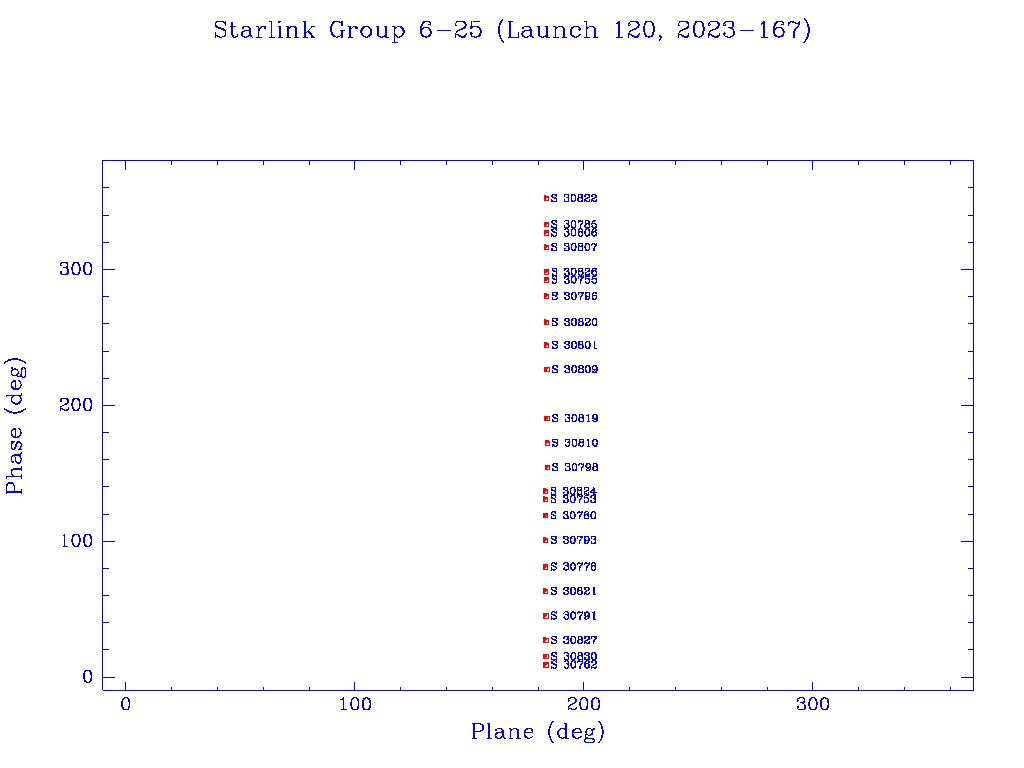This screenshot has height=768, width=1024.
Task: Click the "100" tick label on Plane axis
Action: click(355, 704)
